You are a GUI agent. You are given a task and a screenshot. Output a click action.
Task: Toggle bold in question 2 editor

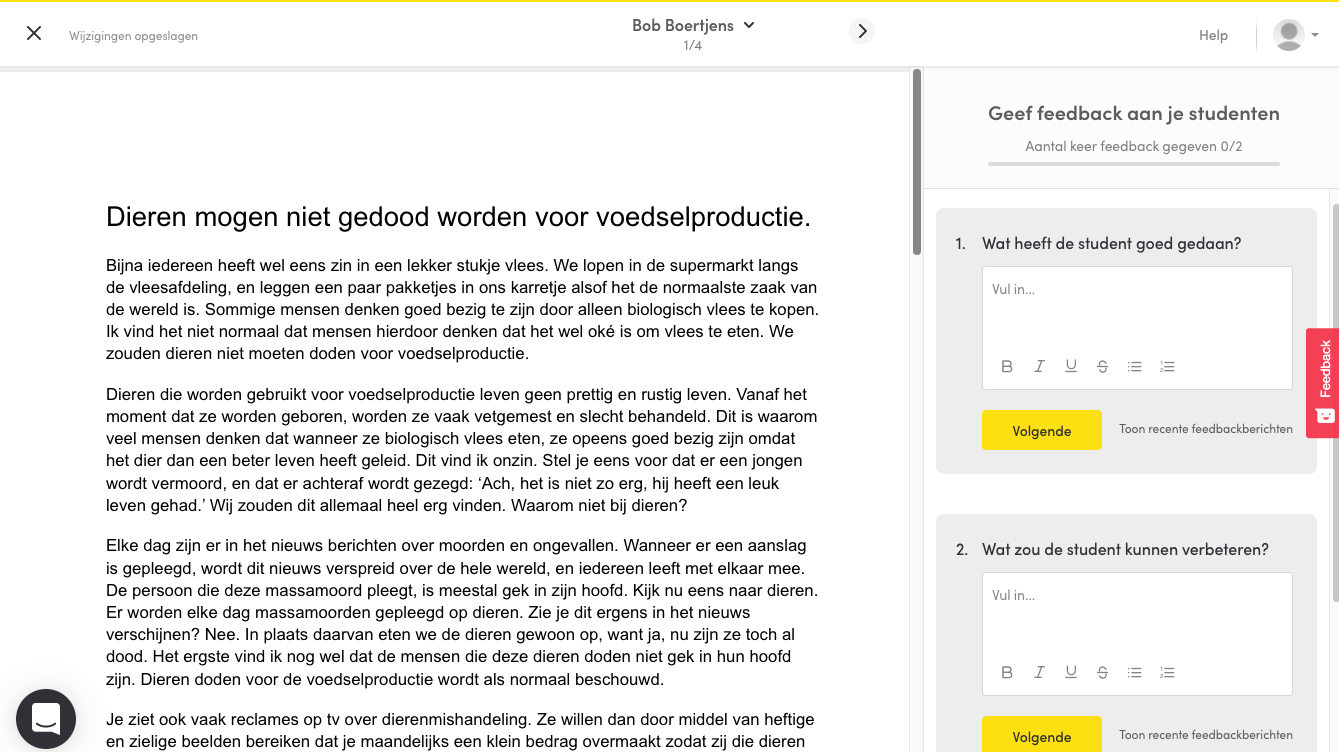(1007, 673)
